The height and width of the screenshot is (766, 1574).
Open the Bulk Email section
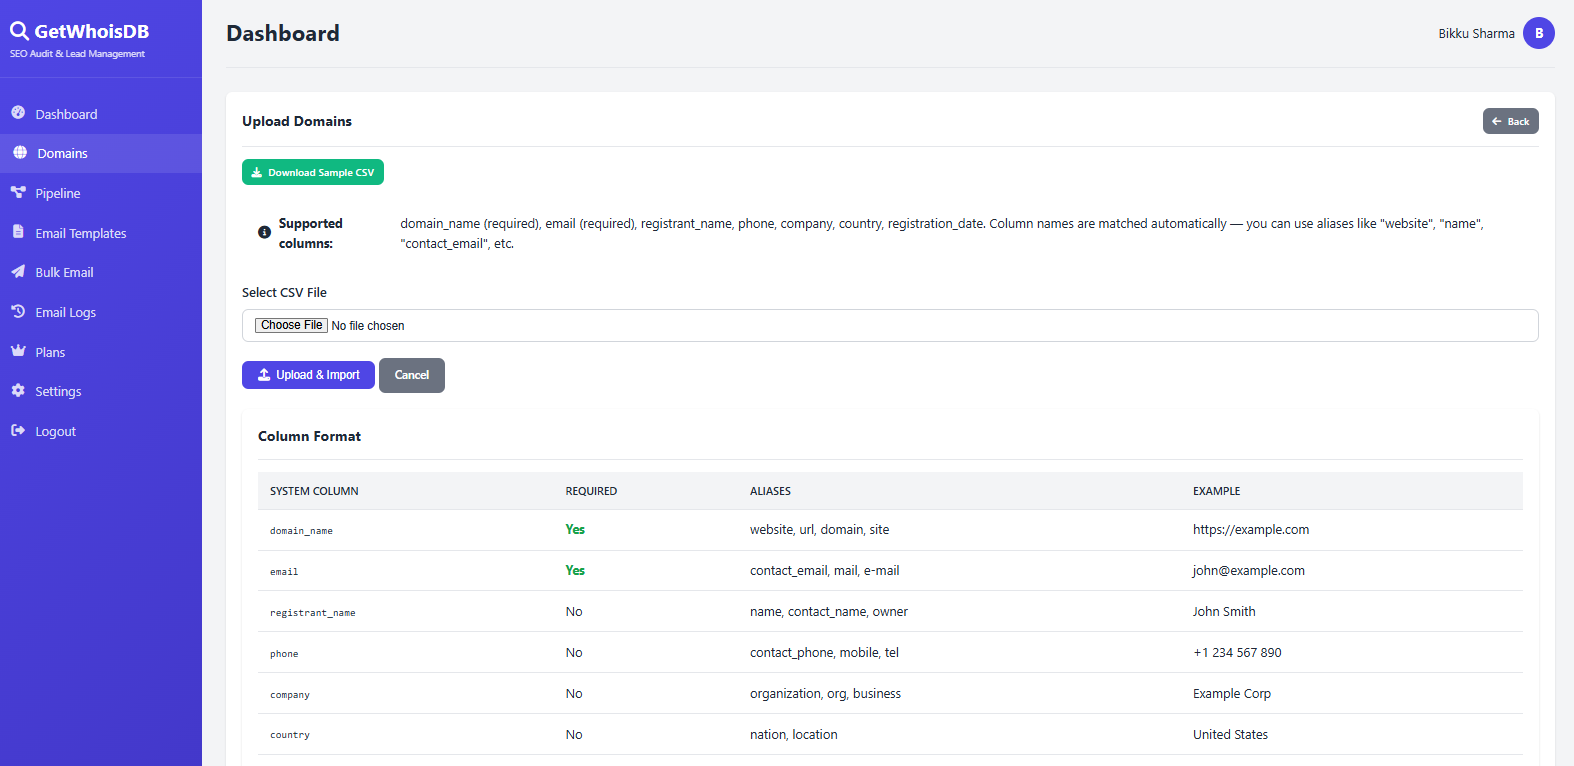tap(101, 272)
